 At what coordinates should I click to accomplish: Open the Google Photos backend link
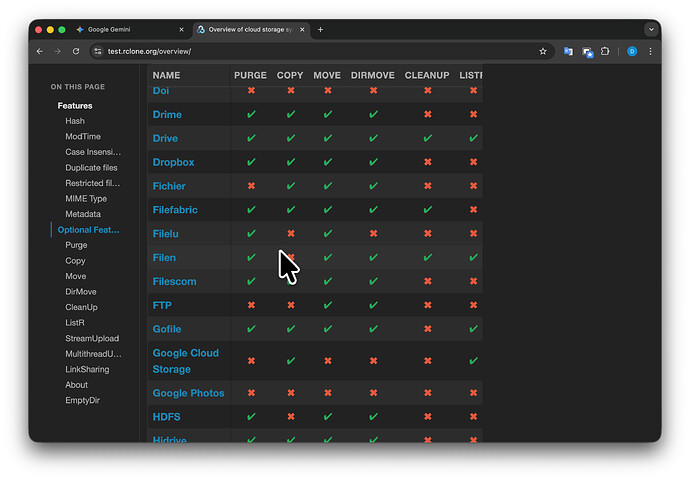click(188, 393)
